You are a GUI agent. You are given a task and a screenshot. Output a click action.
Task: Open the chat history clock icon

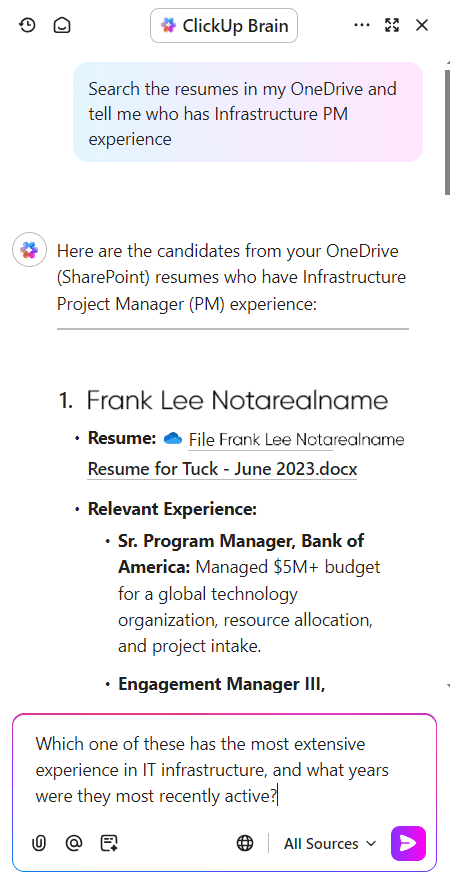point(27,26)
